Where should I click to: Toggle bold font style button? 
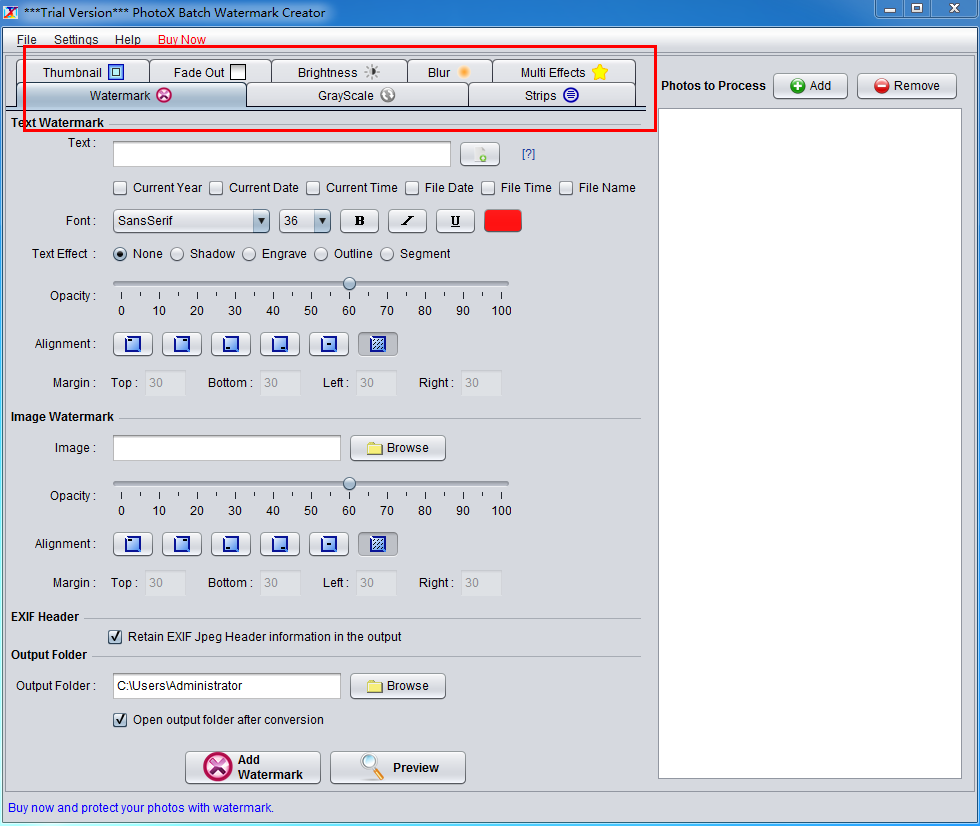(359, 221)
